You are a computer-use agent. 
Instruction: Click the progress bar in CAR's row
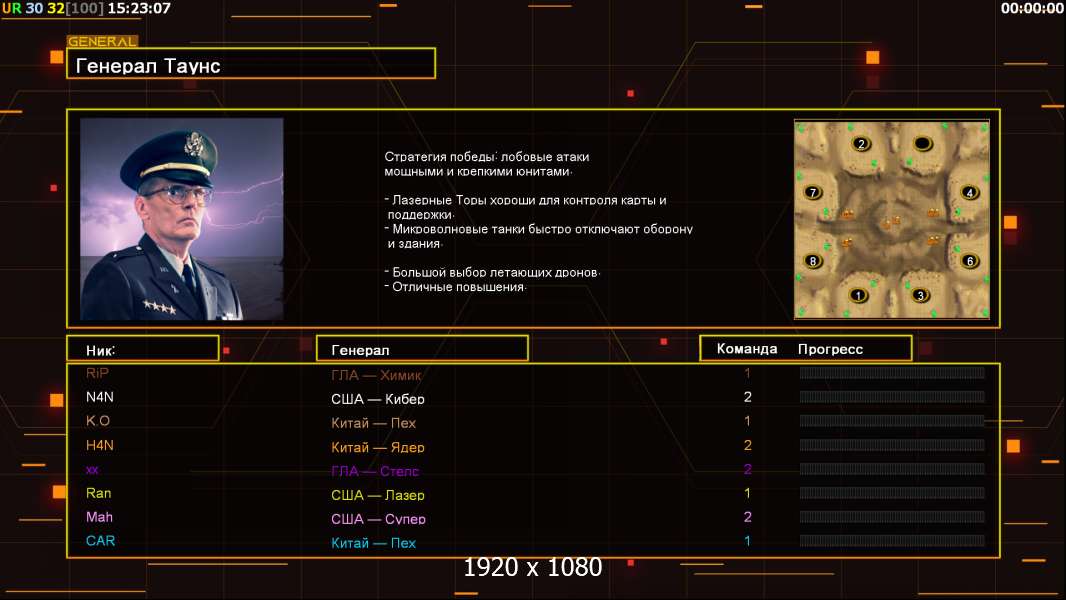click(x=892, y=541)
